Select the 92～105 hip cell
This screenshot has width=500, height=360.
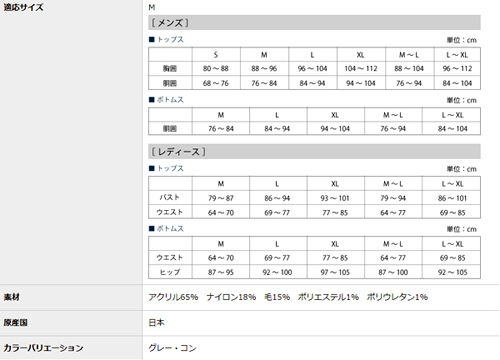pos(452,272)
